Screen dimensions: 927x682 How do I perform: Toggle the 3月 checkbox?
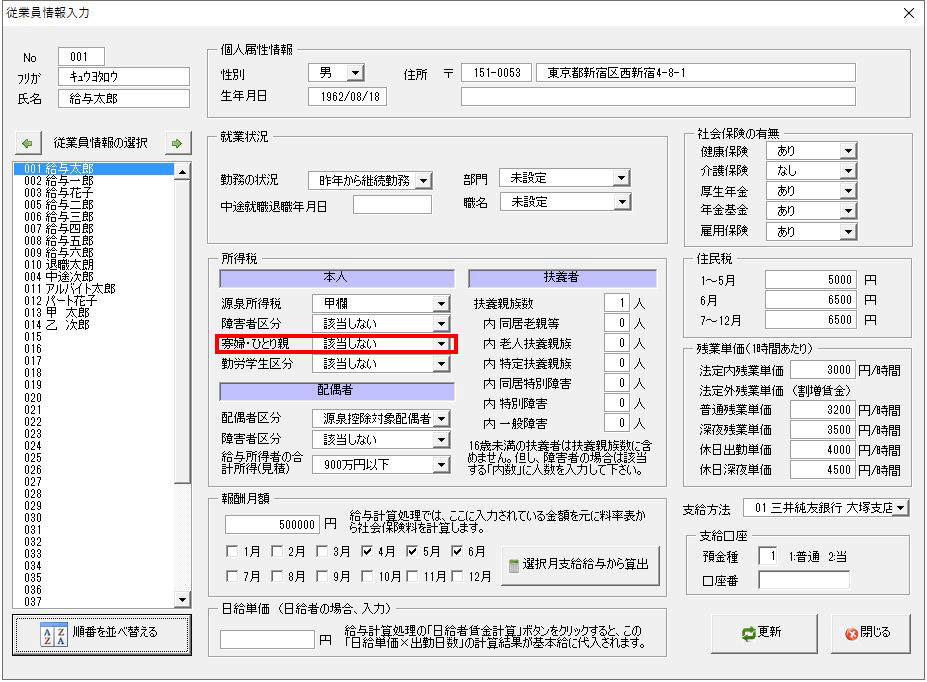(x=322, y=551)
